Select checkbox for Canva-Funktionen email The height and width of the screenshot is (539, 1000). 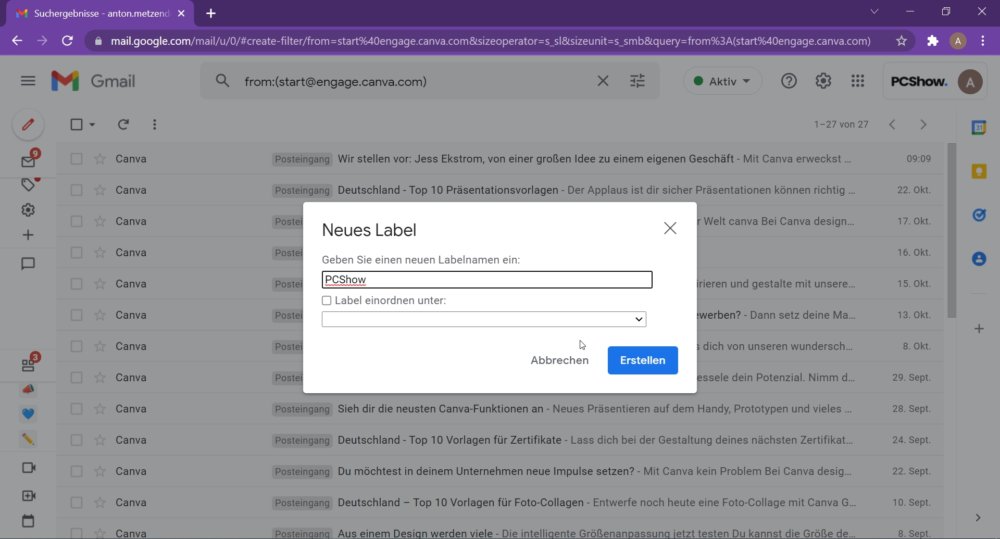77,409
